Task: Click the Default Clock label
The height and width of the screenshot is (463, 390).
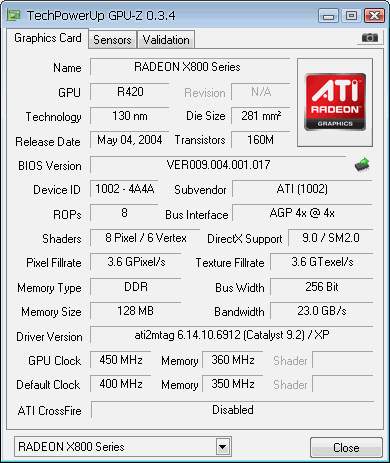Action: pos(48,385)
